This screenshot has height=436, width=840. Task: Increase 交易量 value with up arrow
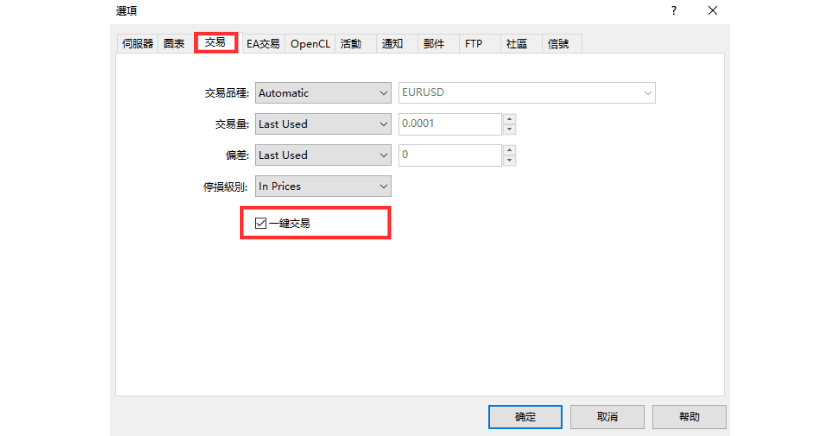(x=509, y=119)
